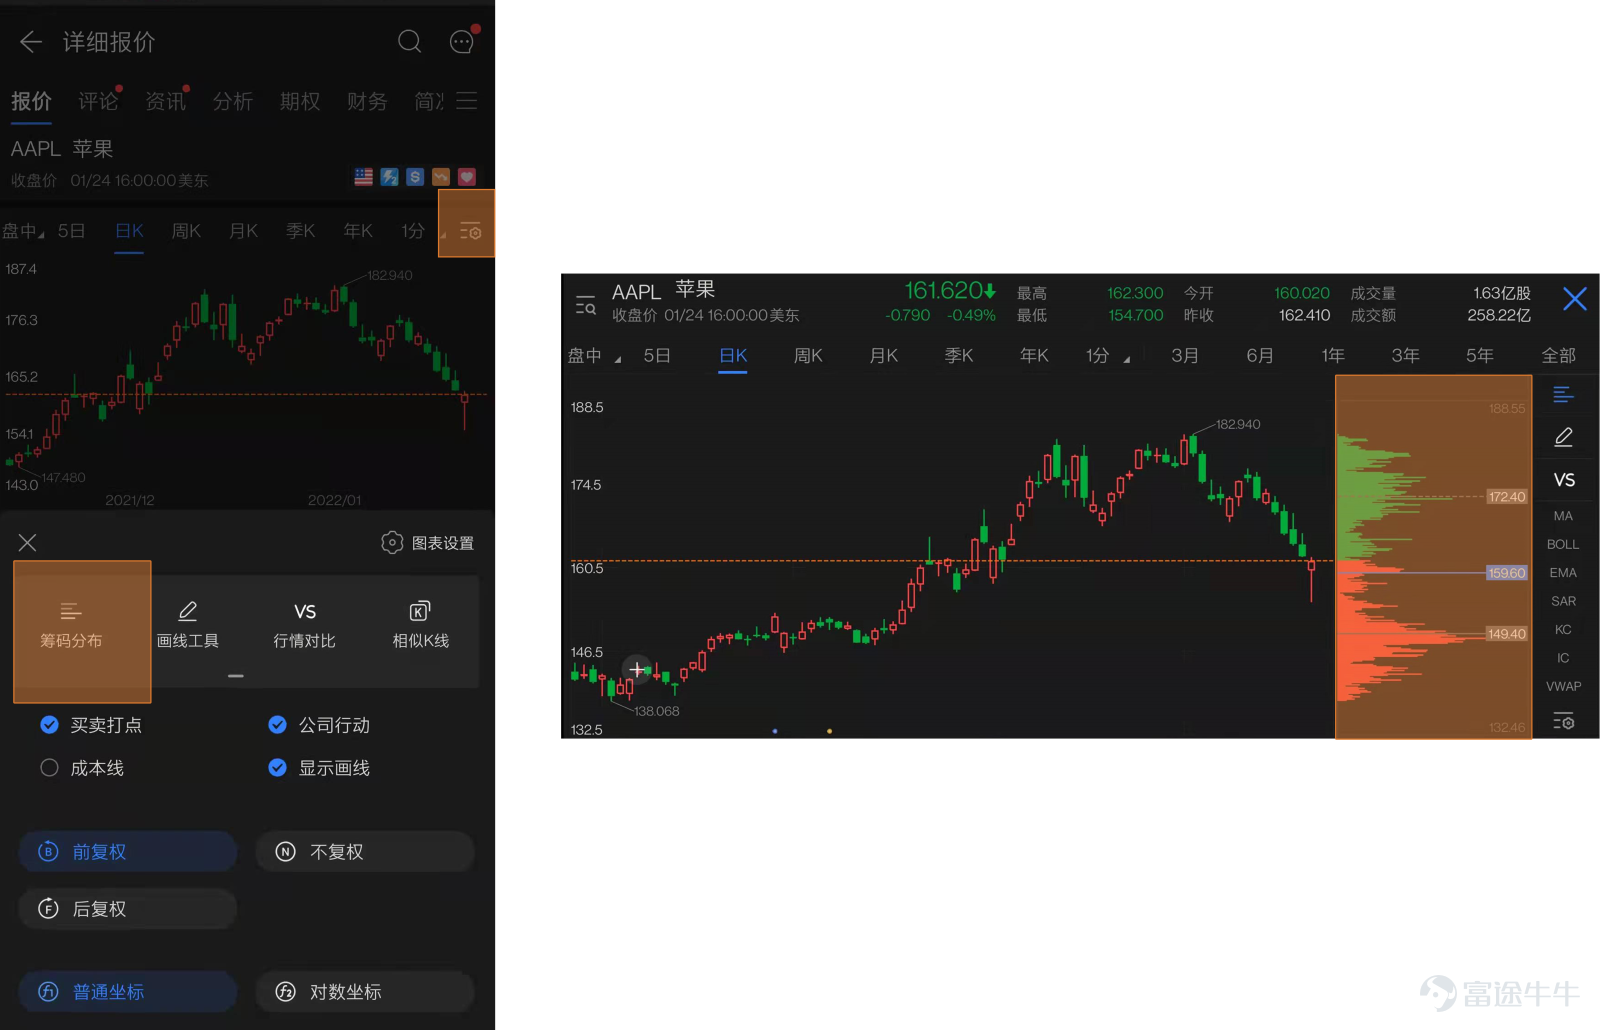The height and width of the screenshot is (1030, 1600).
Task: Enable EMA indicator
Action: pyautogui.click(x=1563, y=573)
